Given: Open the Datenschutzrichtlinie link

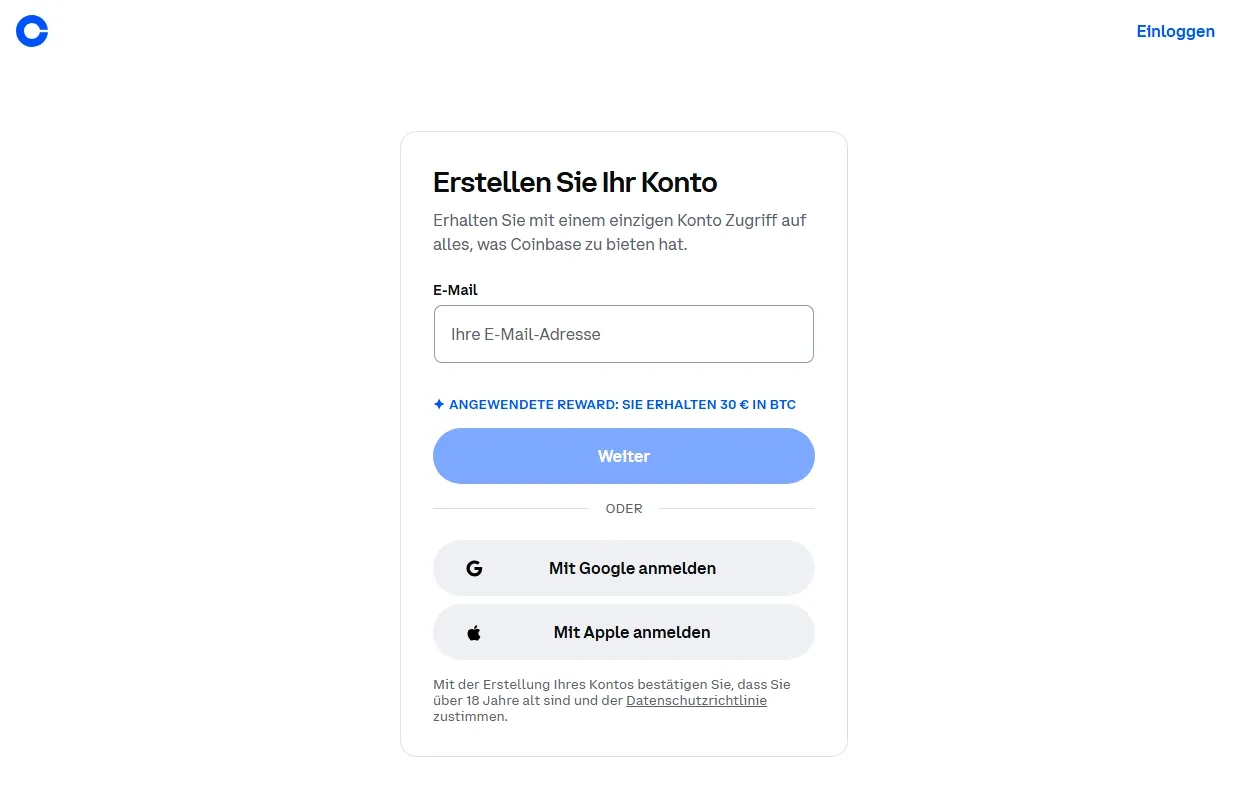Looking at the screenshot, I should pos(696,700).
